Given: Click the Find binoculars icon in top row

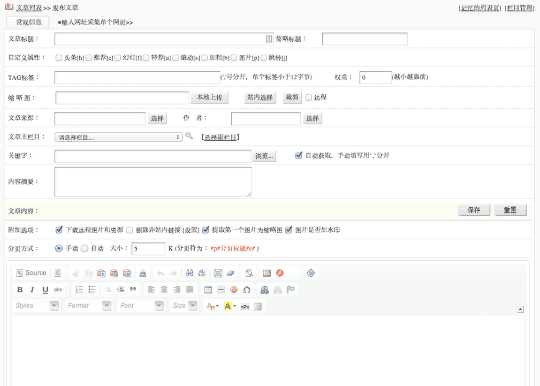Looking at the screenshot, I should (x=189, y=273).
